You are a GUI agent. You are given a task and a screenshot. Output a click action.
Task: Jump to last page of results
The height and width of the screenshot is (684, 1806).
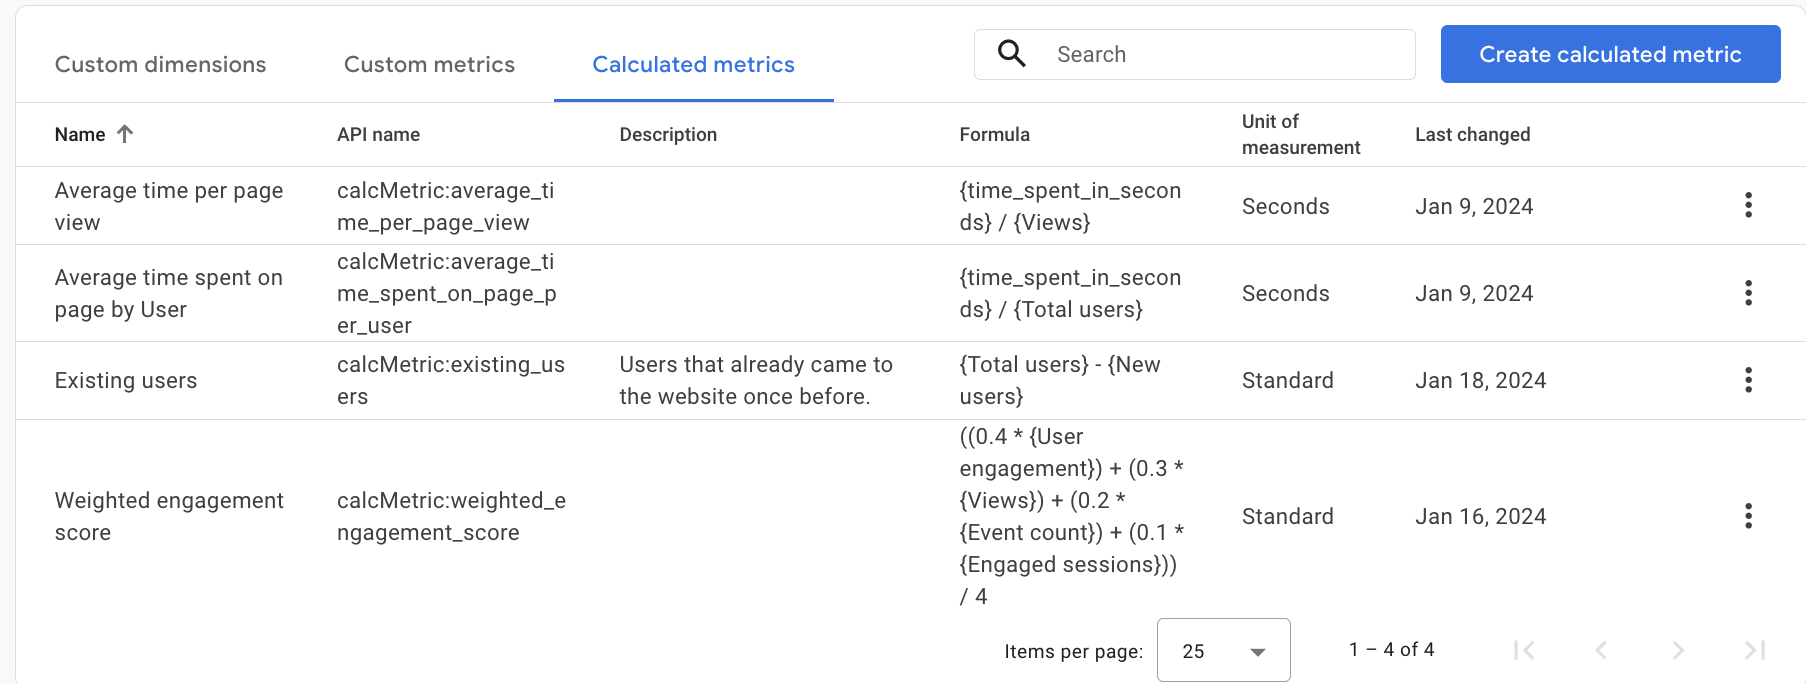click(x=1755, y=651)
